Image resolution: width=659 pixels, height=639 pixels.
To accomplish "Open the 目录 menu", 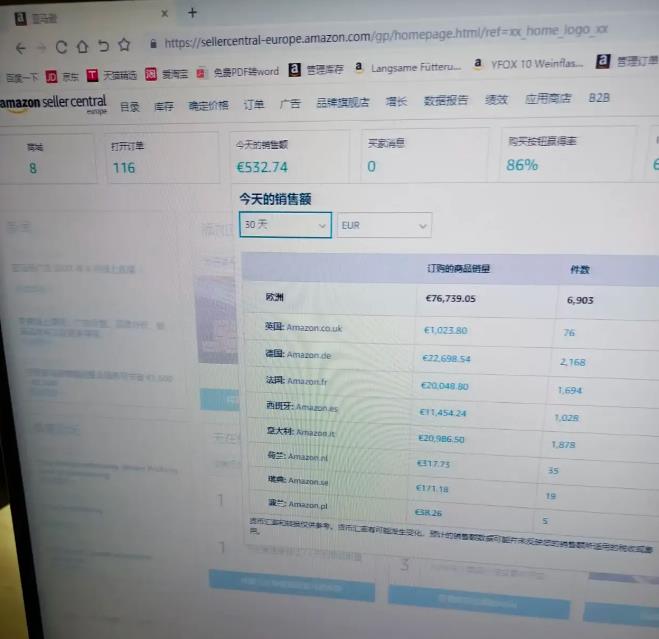I will [129, 107].
